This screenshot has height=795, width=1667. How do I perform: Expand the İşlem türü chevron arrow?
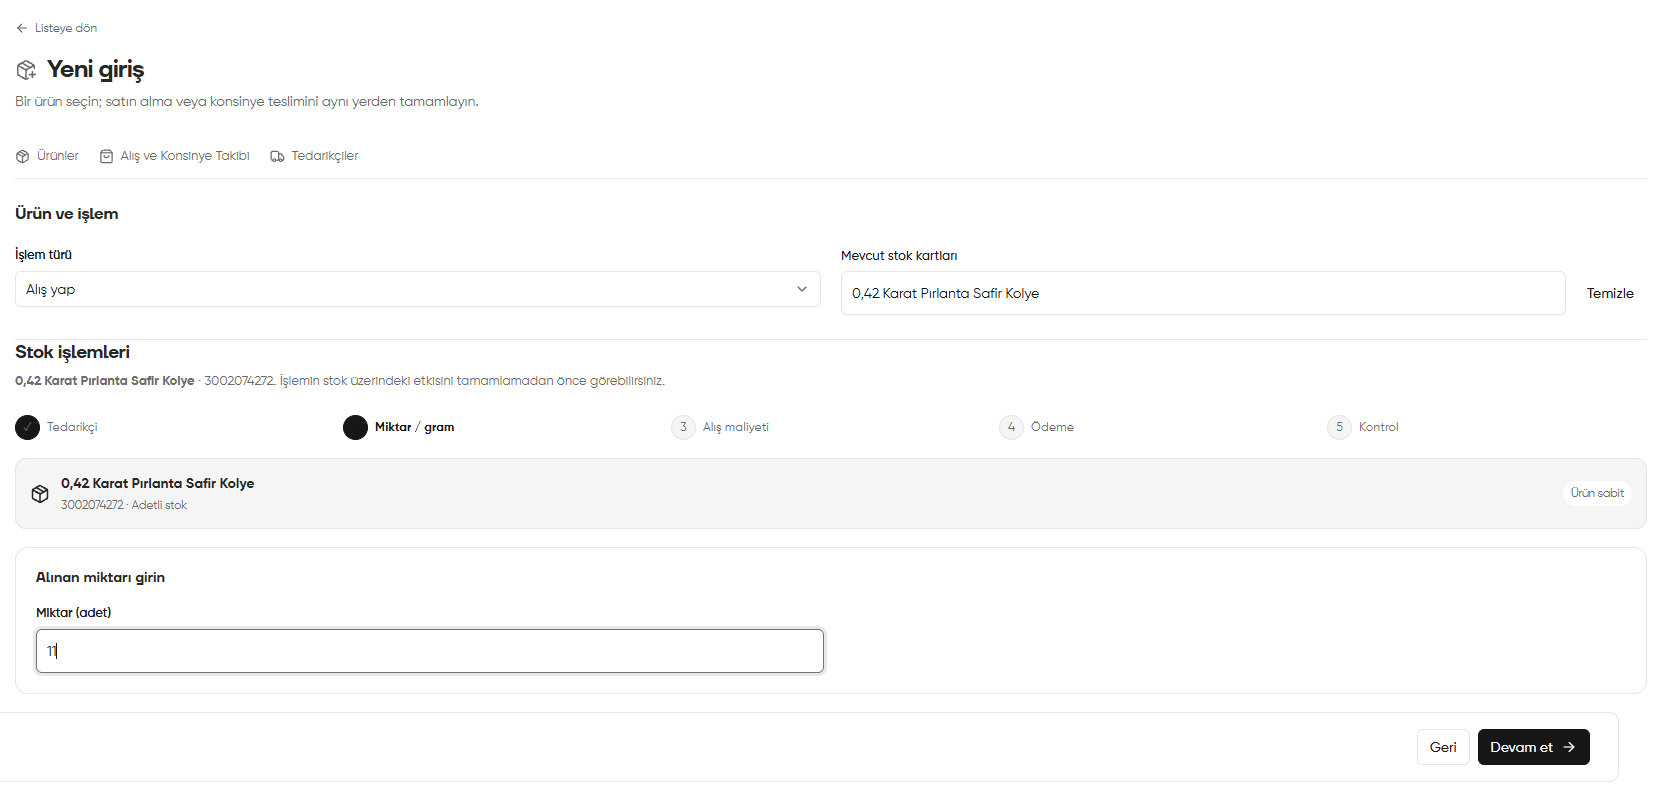(x=802, y=289)
